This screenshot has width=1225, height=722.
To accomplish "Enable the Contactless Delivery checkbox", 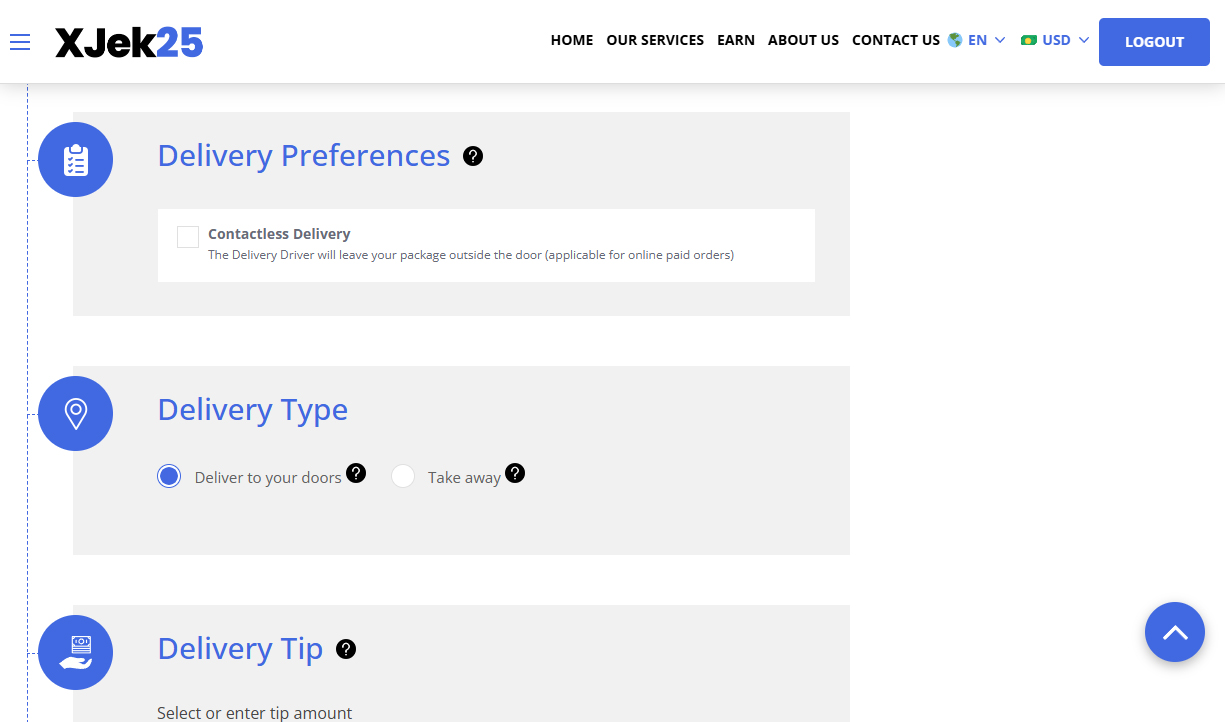I will click(188, 236).
